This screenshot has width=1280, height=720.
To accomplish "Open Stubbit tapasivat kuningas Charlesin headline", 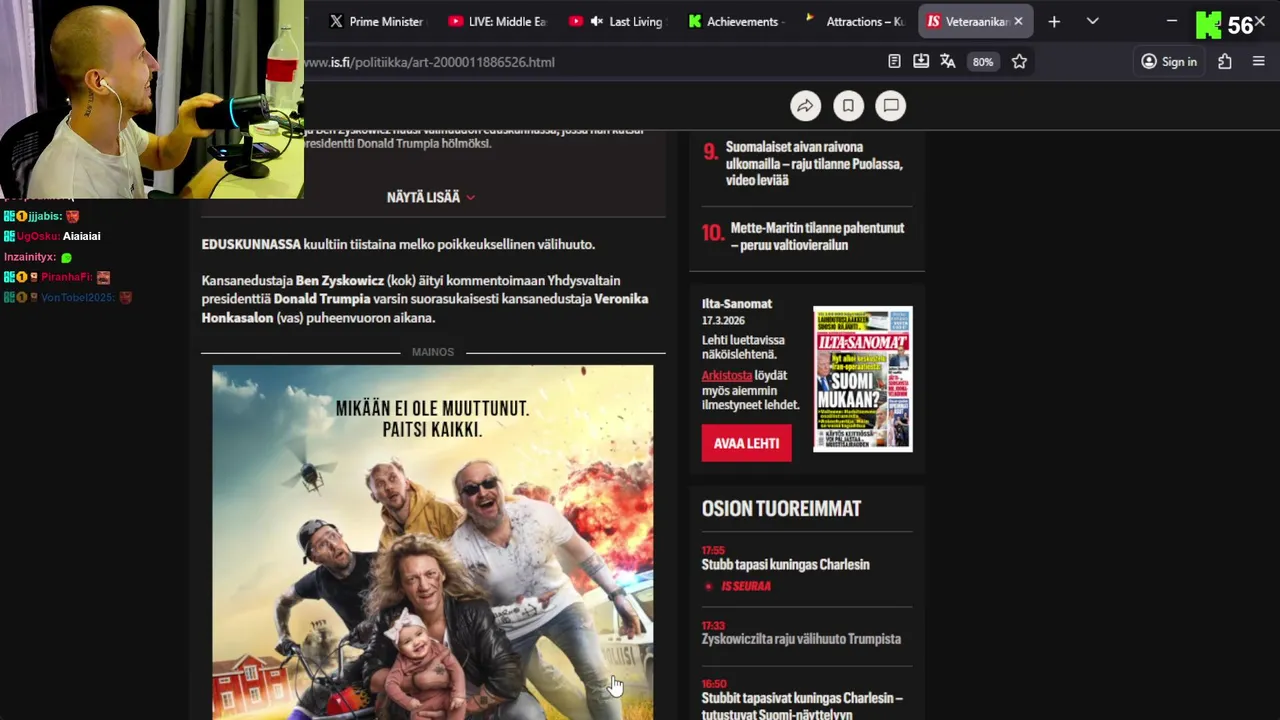I will [802, 706].
